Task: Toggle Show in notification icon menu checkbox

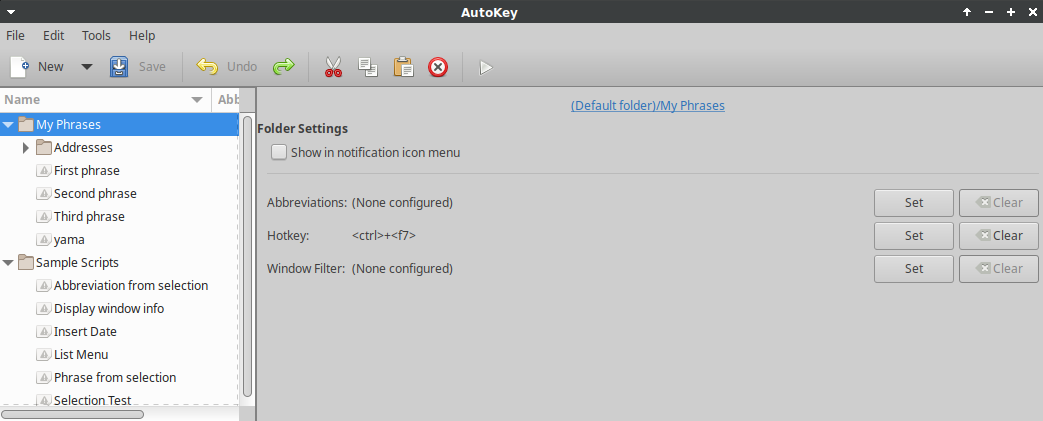Action: coord(279,152)
